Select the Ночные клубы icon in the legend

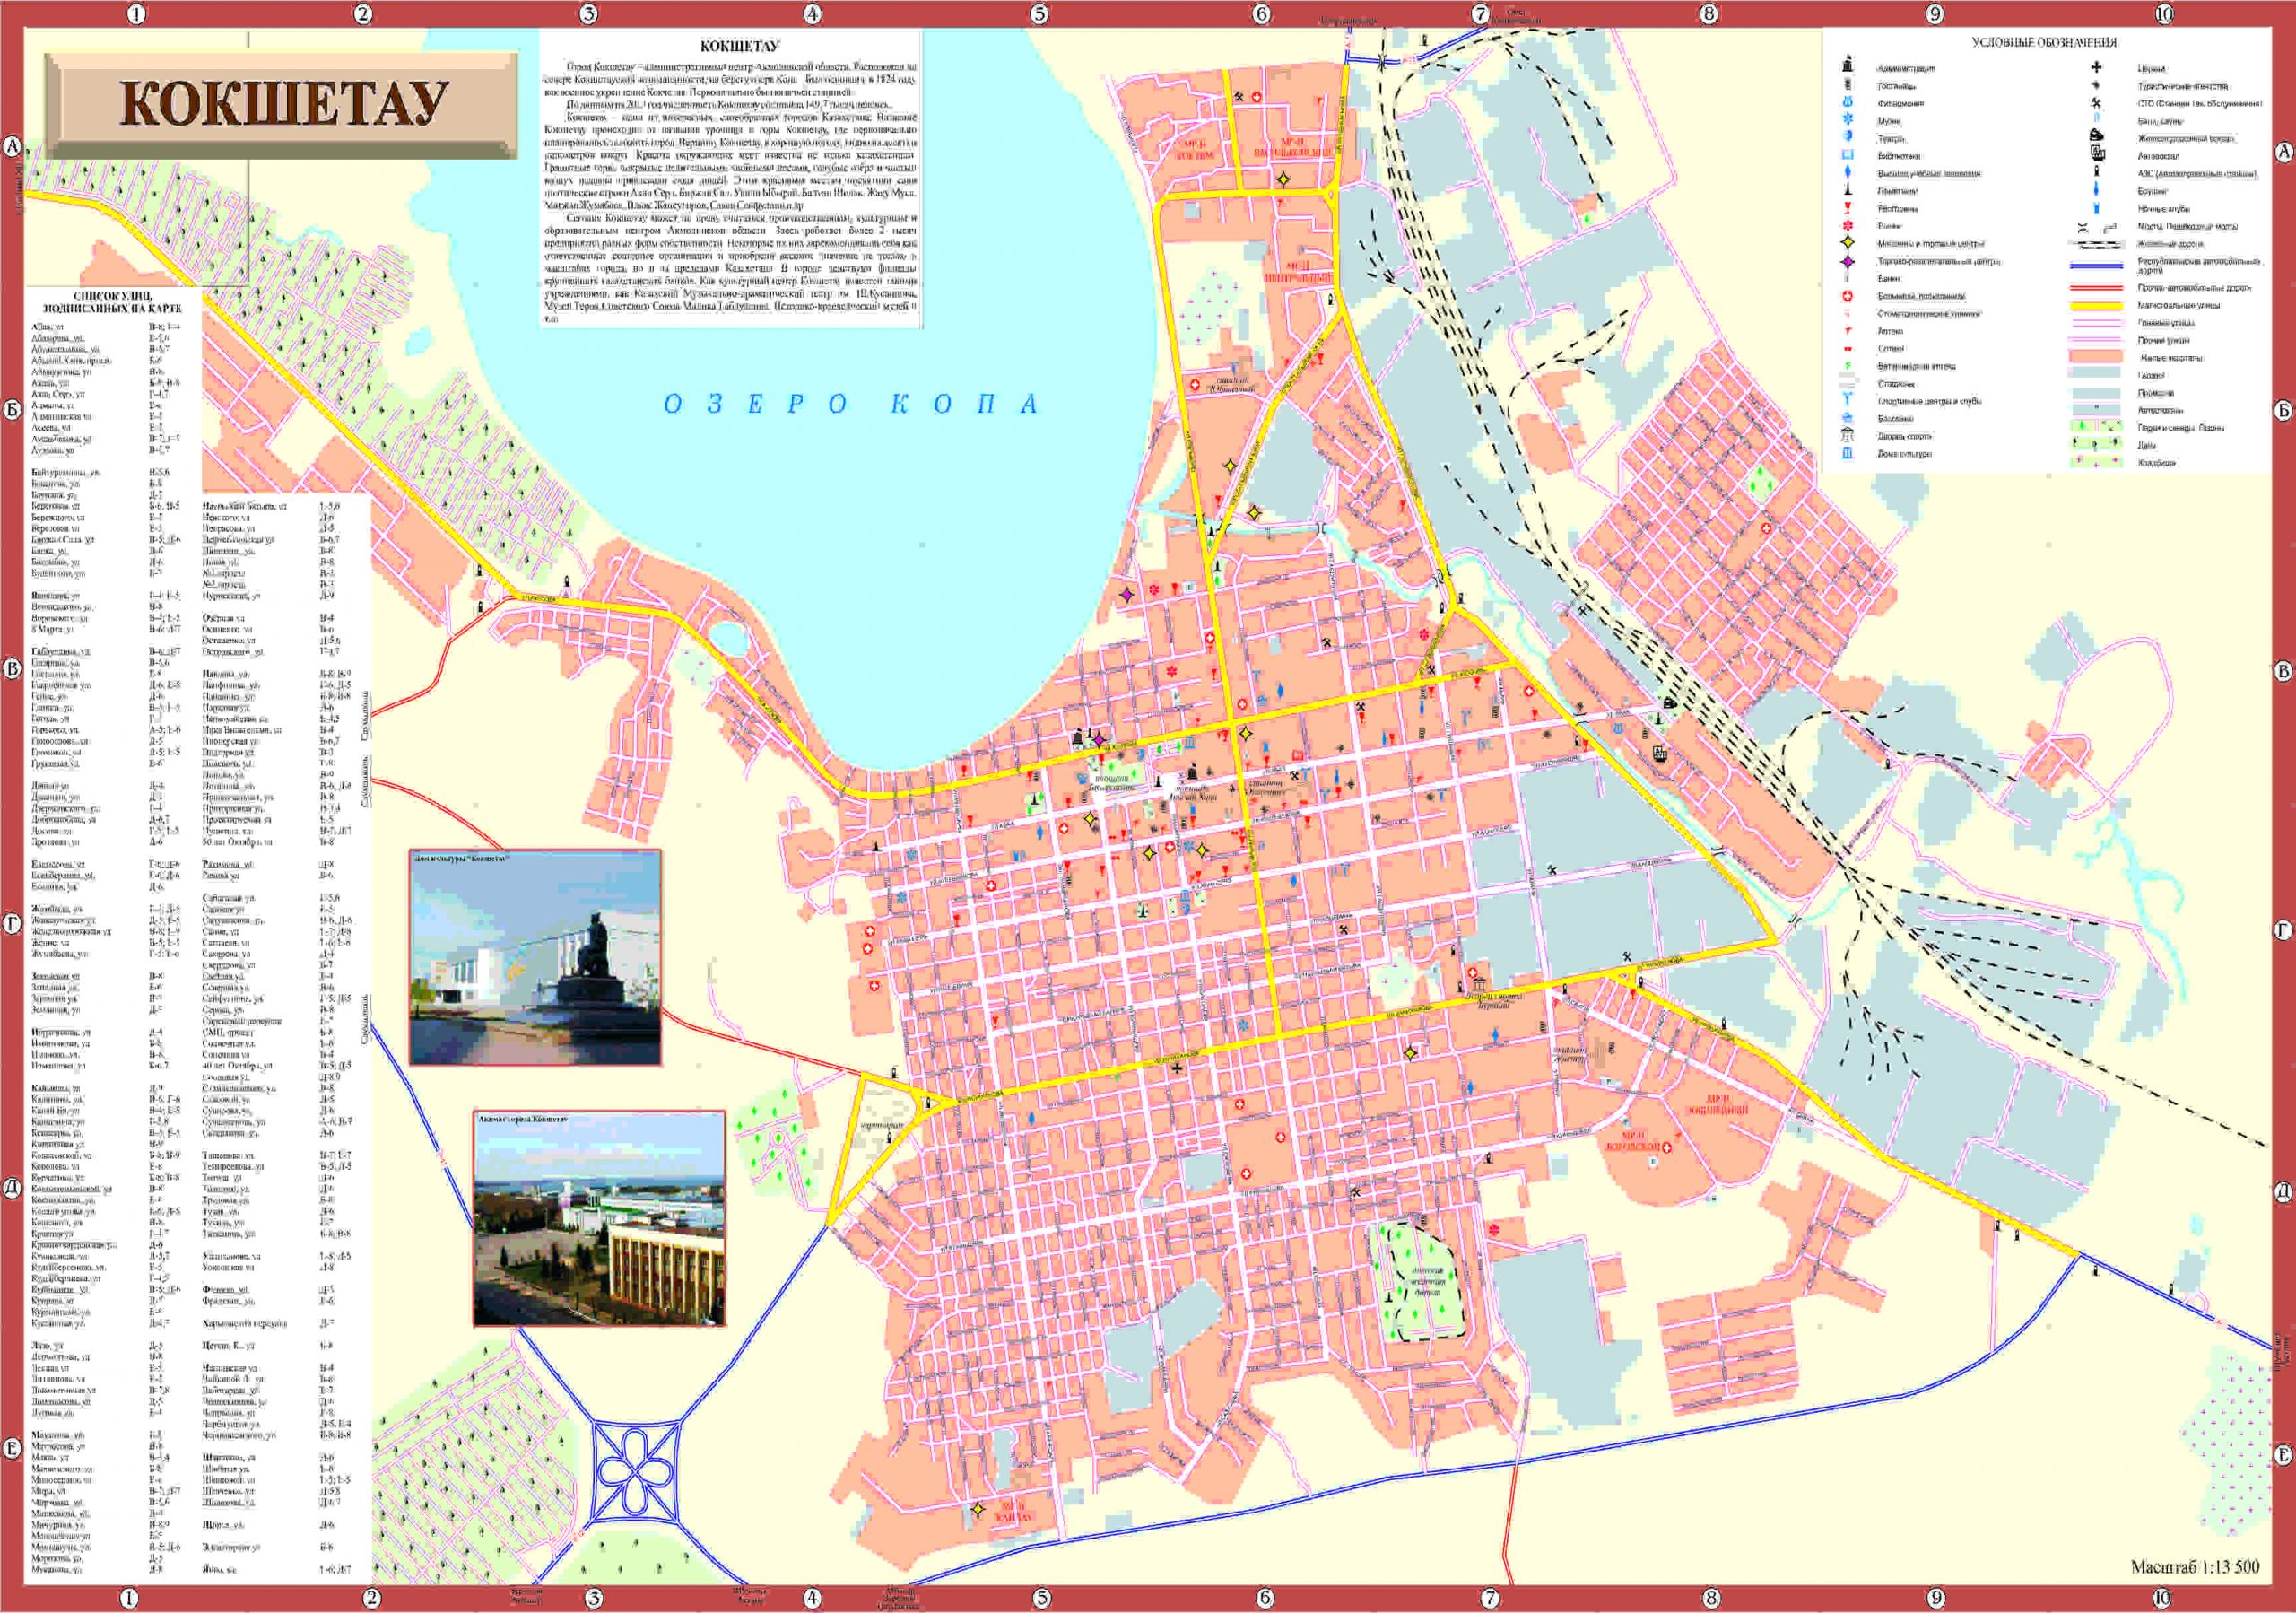(2096, 208)
